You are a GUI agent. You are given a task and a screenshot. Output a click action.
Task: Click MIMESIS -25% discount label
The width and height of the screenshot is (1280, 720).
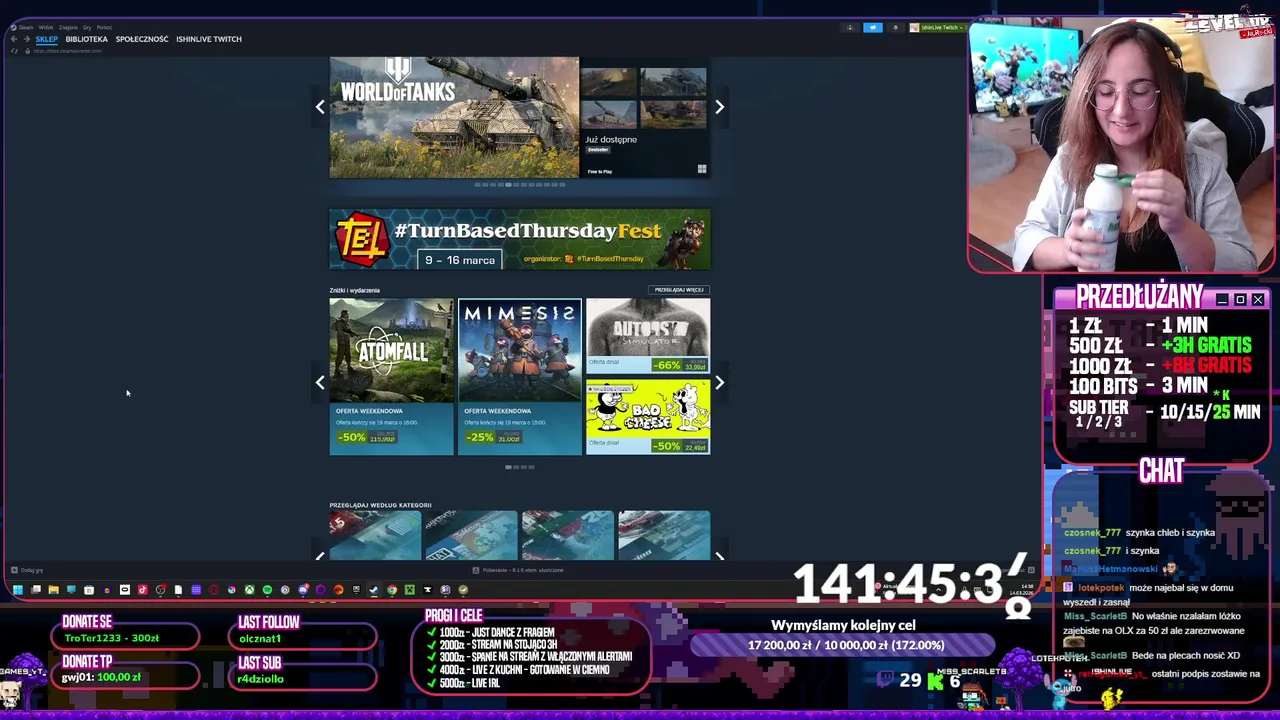[480, 437]
